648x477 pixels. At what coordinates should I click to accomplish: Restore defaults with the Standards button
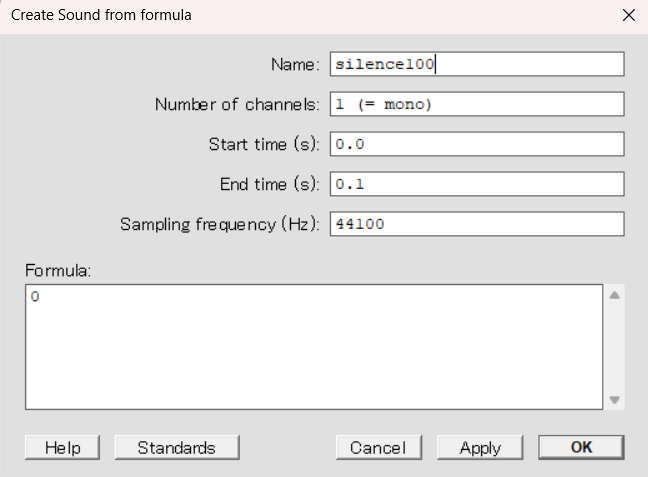pos(177,448)
